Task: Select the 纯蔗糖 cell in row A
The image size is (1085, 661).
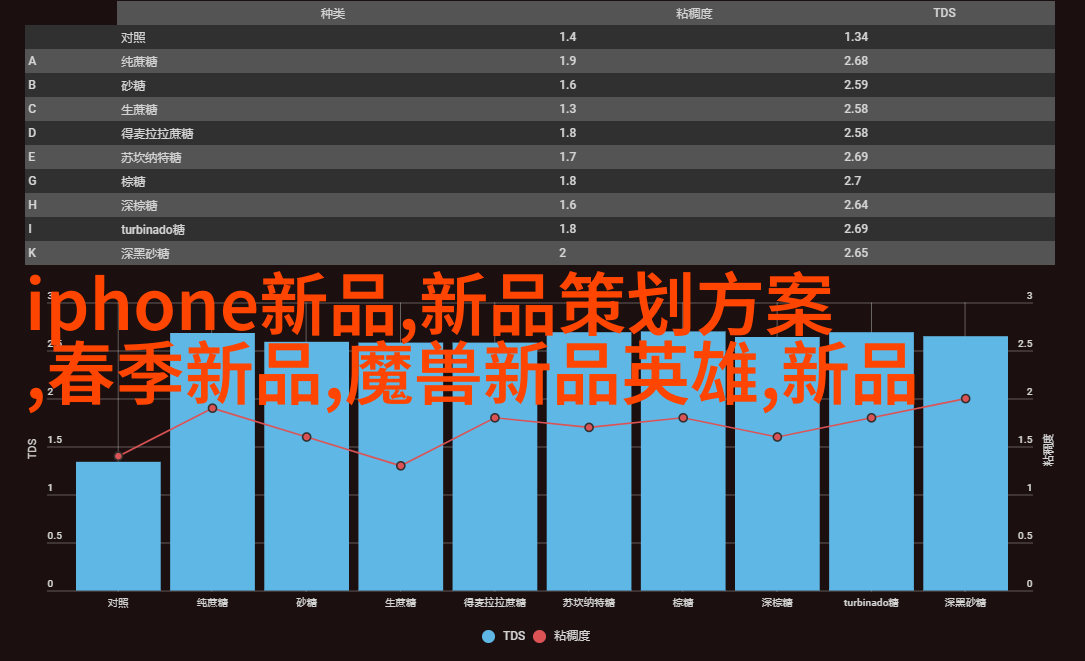Action: point(139,62)
